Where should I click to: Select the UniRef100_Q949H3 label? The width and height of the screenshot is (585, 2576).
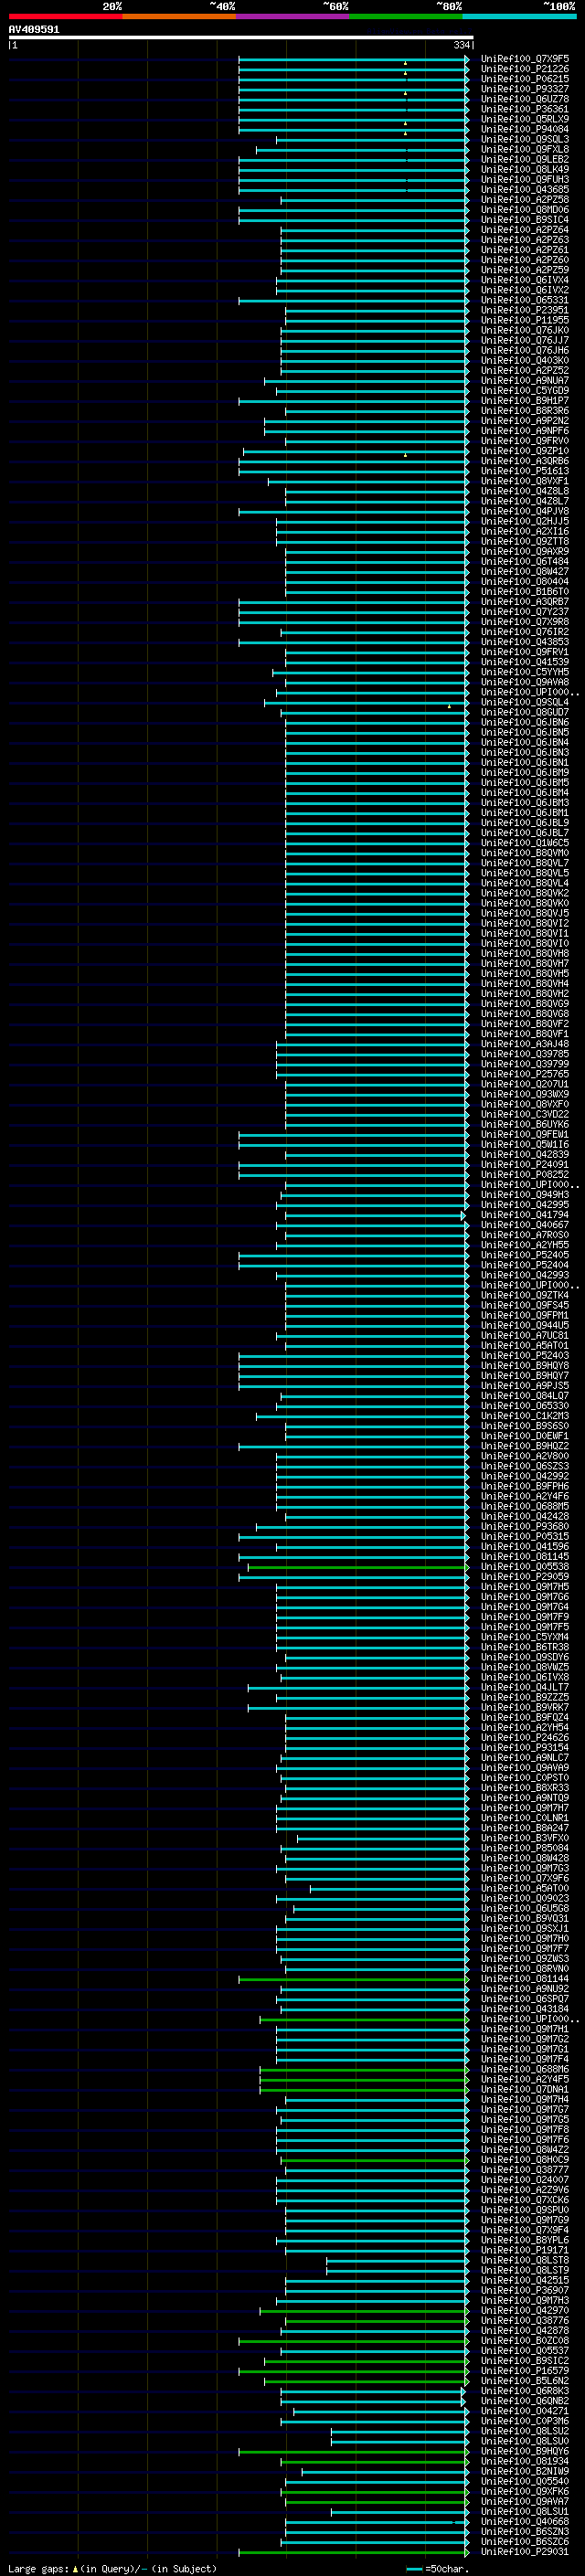coord(525,1195)
